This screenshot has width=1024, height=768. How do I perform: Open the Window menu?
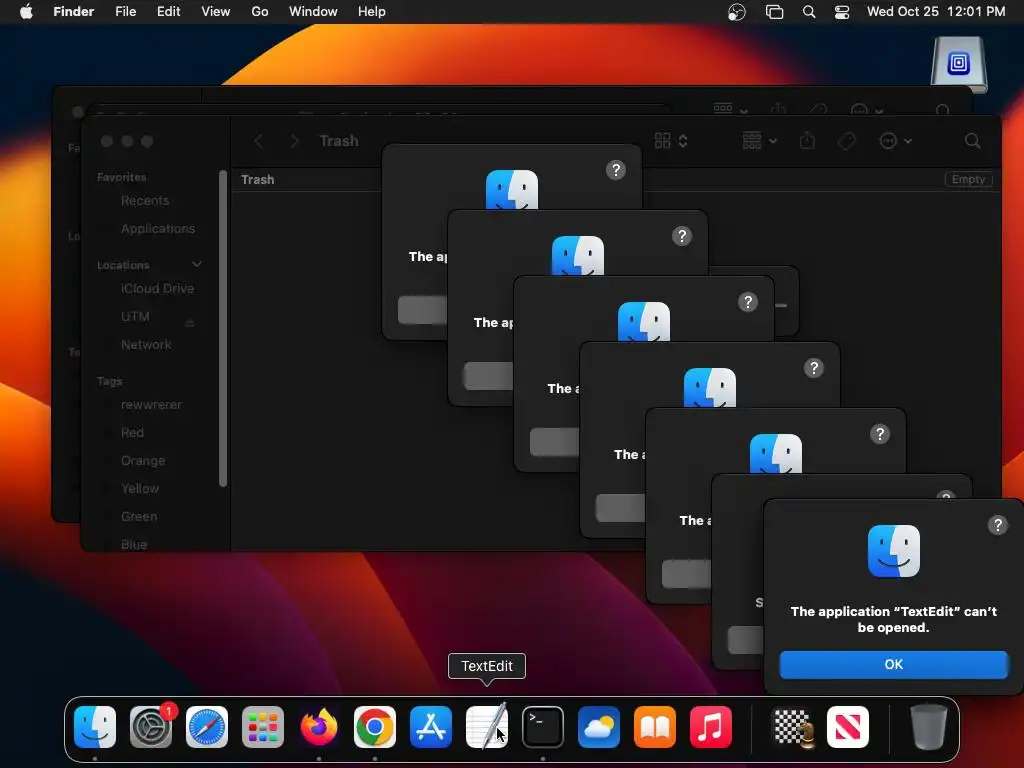point(313,12)
